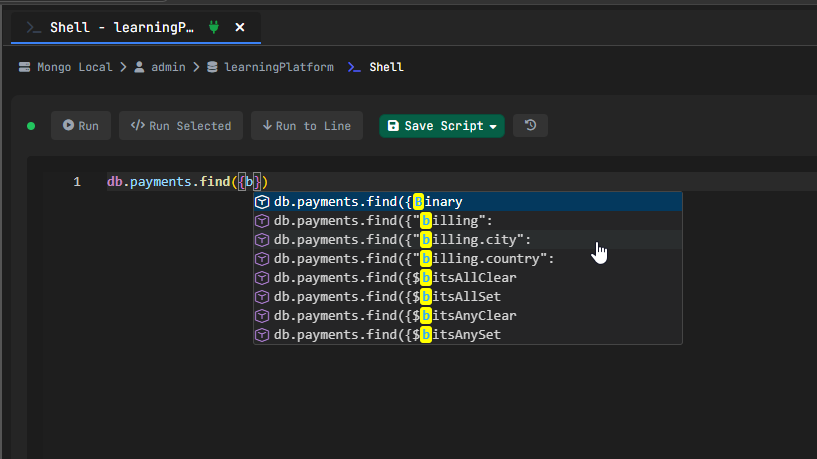Click Run Selected button

[181, 126]
